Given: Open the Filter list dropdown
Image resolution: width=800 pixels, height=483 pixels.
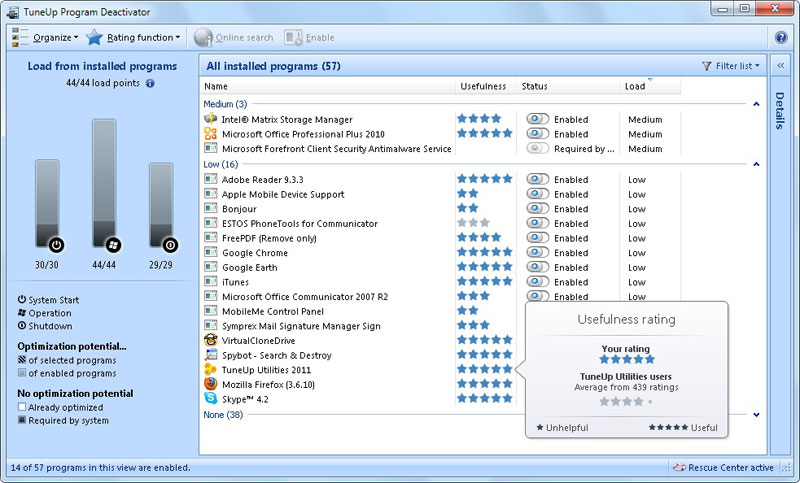Looking at the screenshot, I should point(731,66).
